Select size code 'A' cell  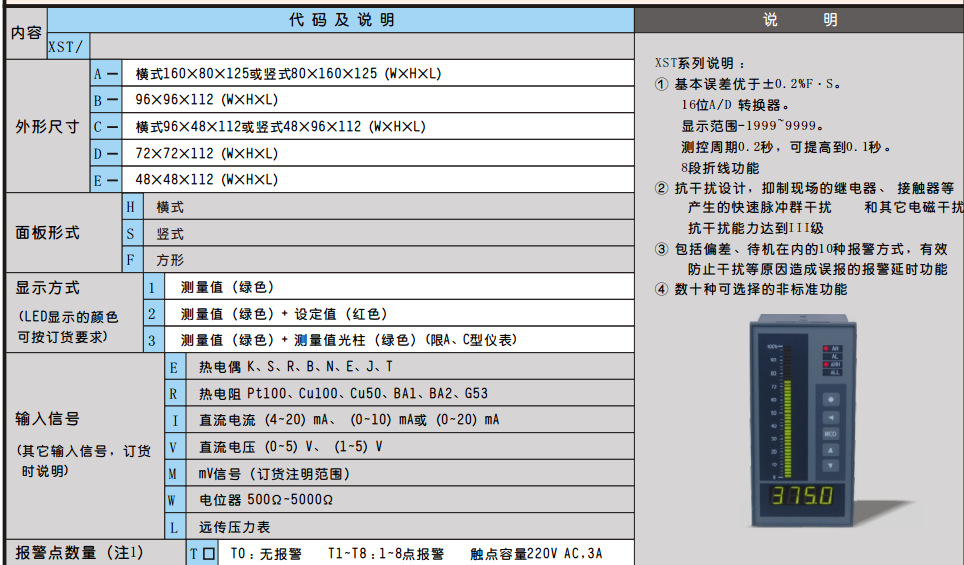106,74
